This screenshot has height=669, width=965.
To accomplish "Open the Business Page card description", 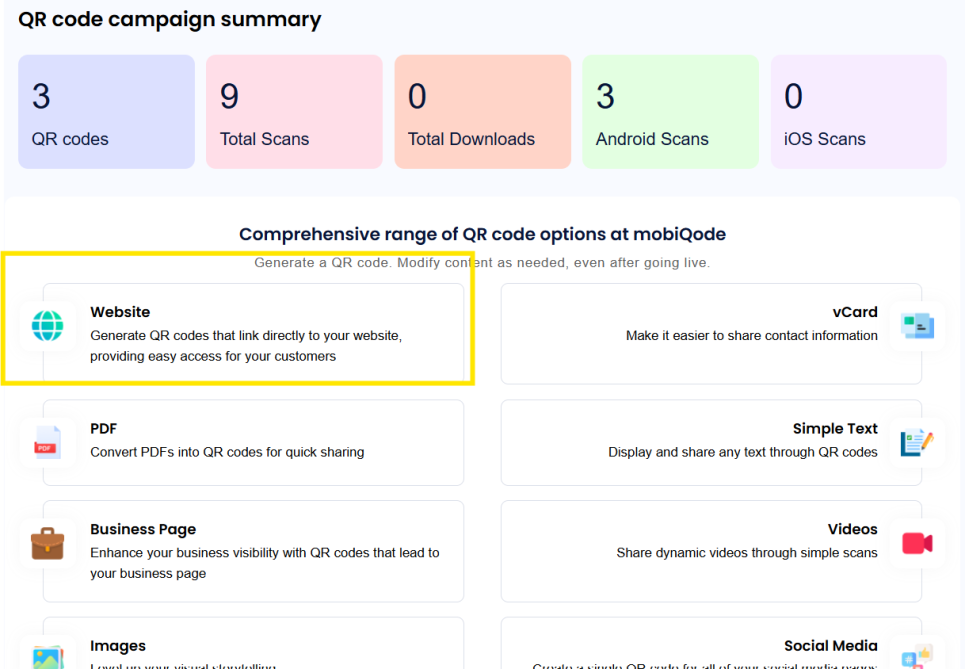I will [x=264, y=562].
